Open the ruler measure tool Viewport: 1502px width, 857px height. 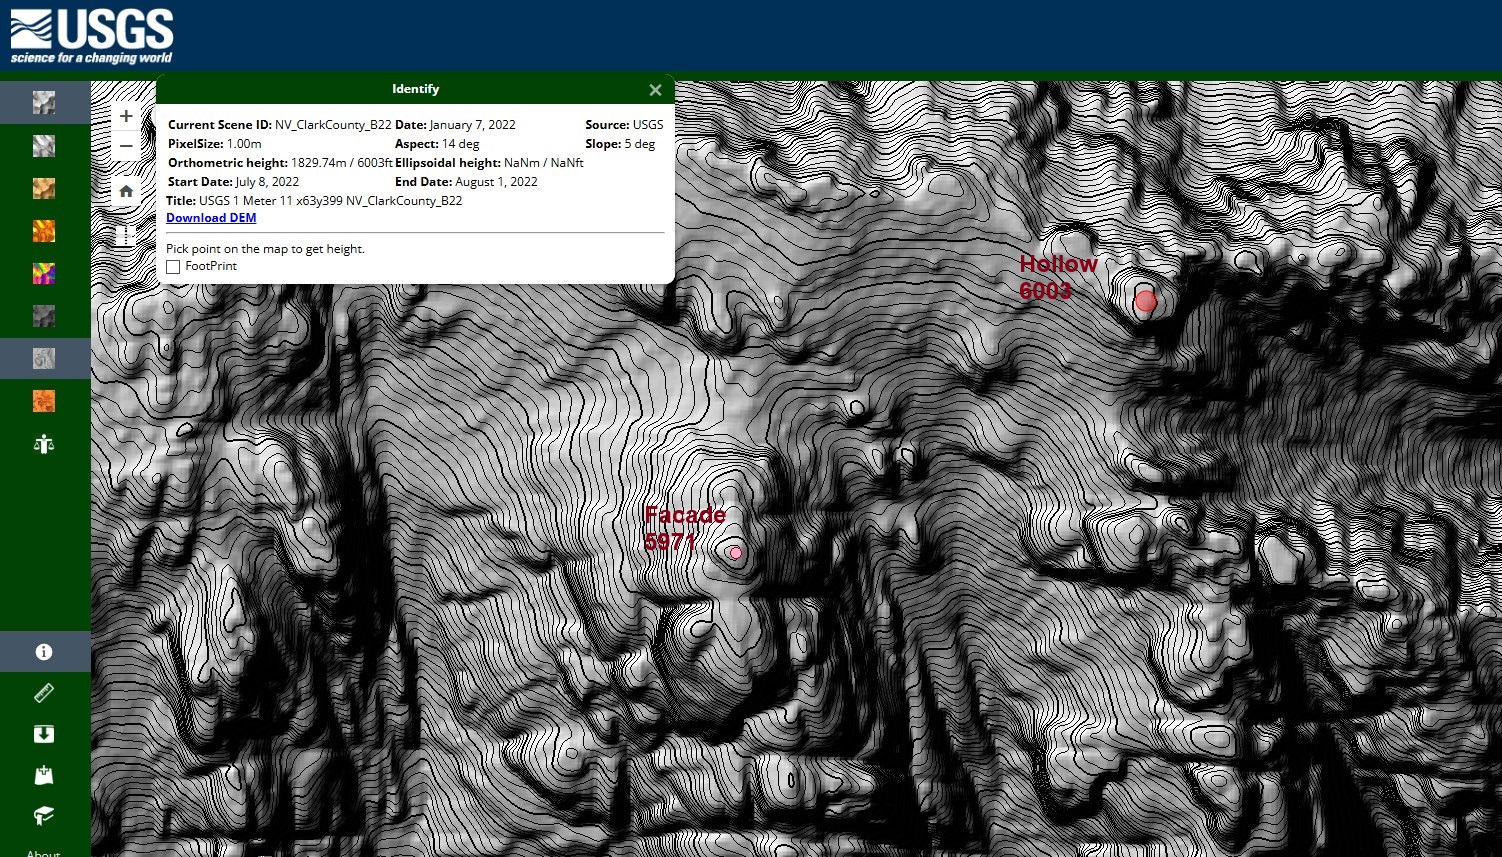[44, 693]
